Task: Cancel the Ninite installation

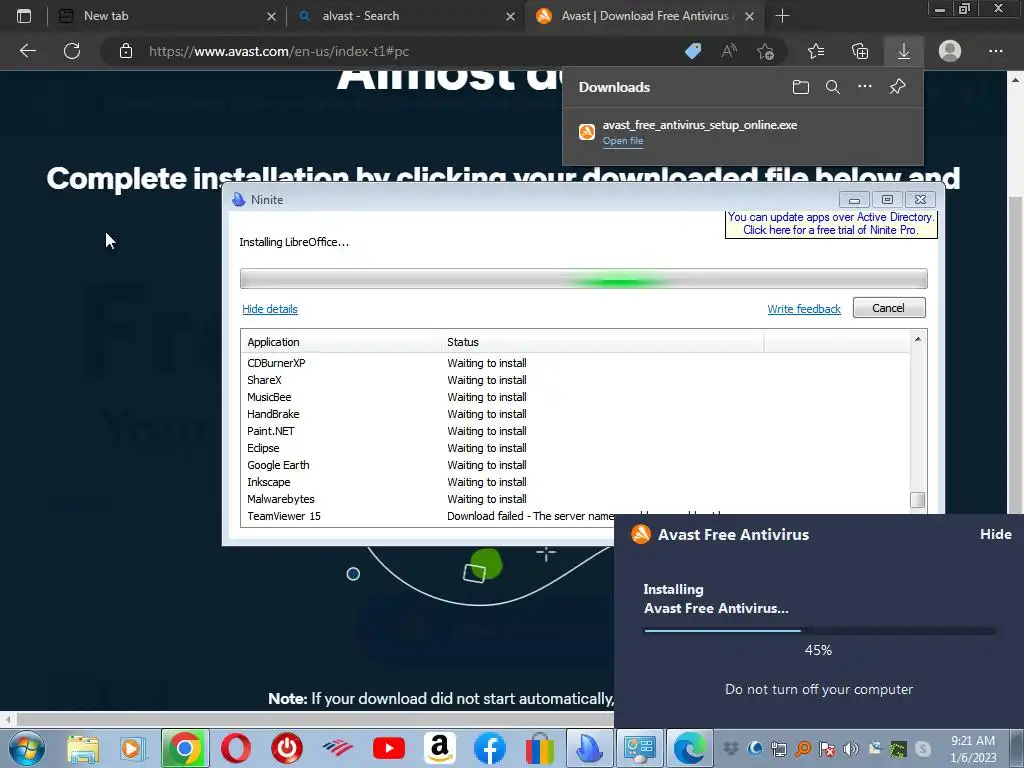Action: pyautogui.click(x=889, y=308)
